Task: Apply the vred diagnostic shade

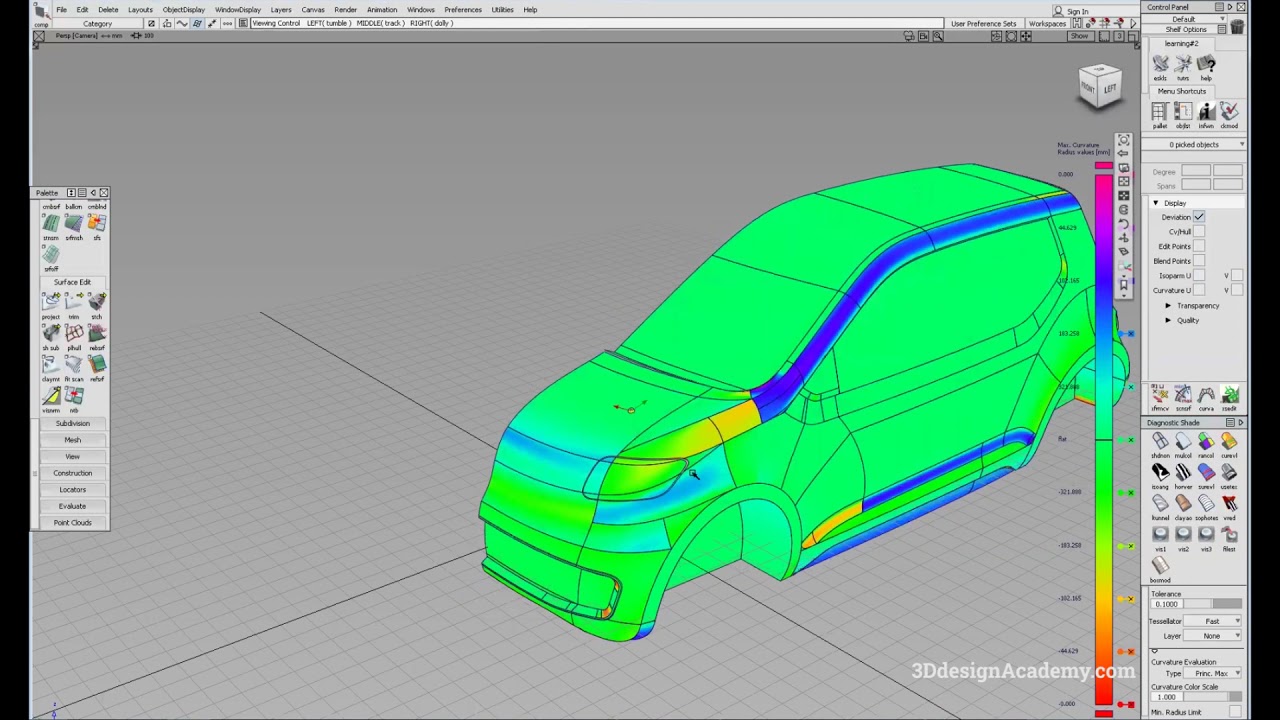Action: tap(1229, 504)
